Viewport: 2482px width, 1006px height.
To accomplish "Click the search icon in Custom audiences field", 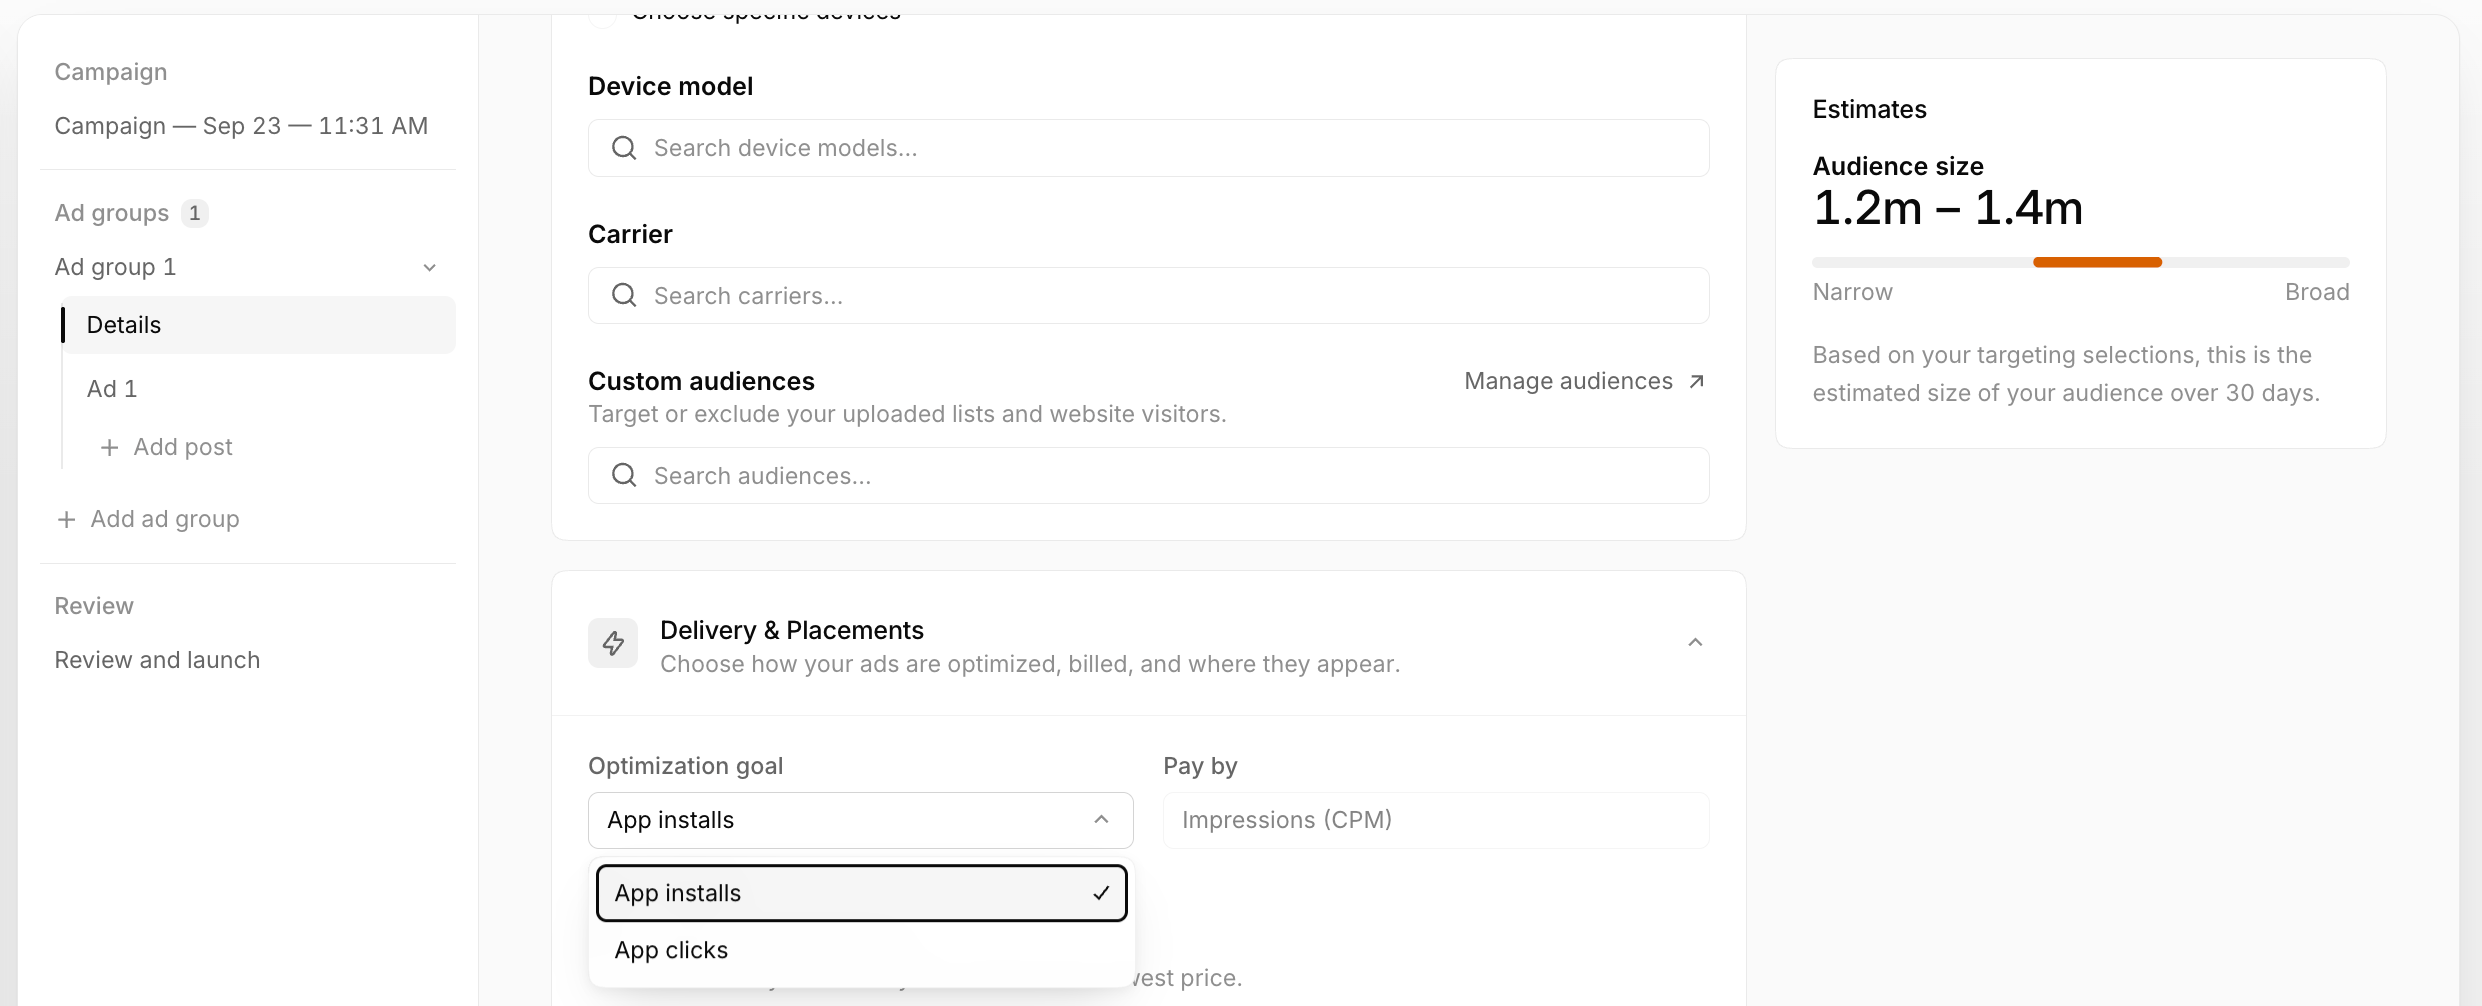I will [x=624, y=475].
